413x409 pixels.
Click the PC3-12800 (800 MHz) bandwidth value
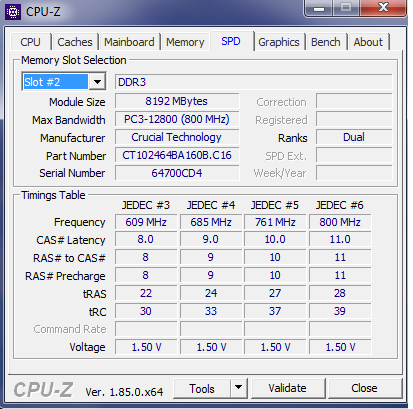(x=177, y=119)
